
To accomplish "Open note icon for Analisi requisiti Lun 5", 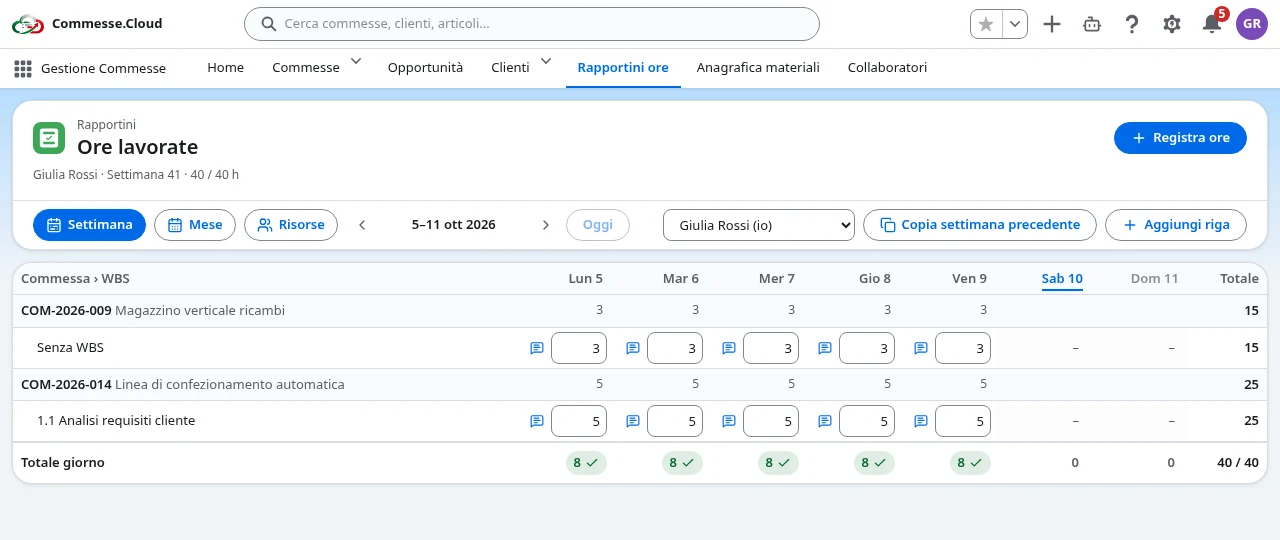I will coord(537,421).
